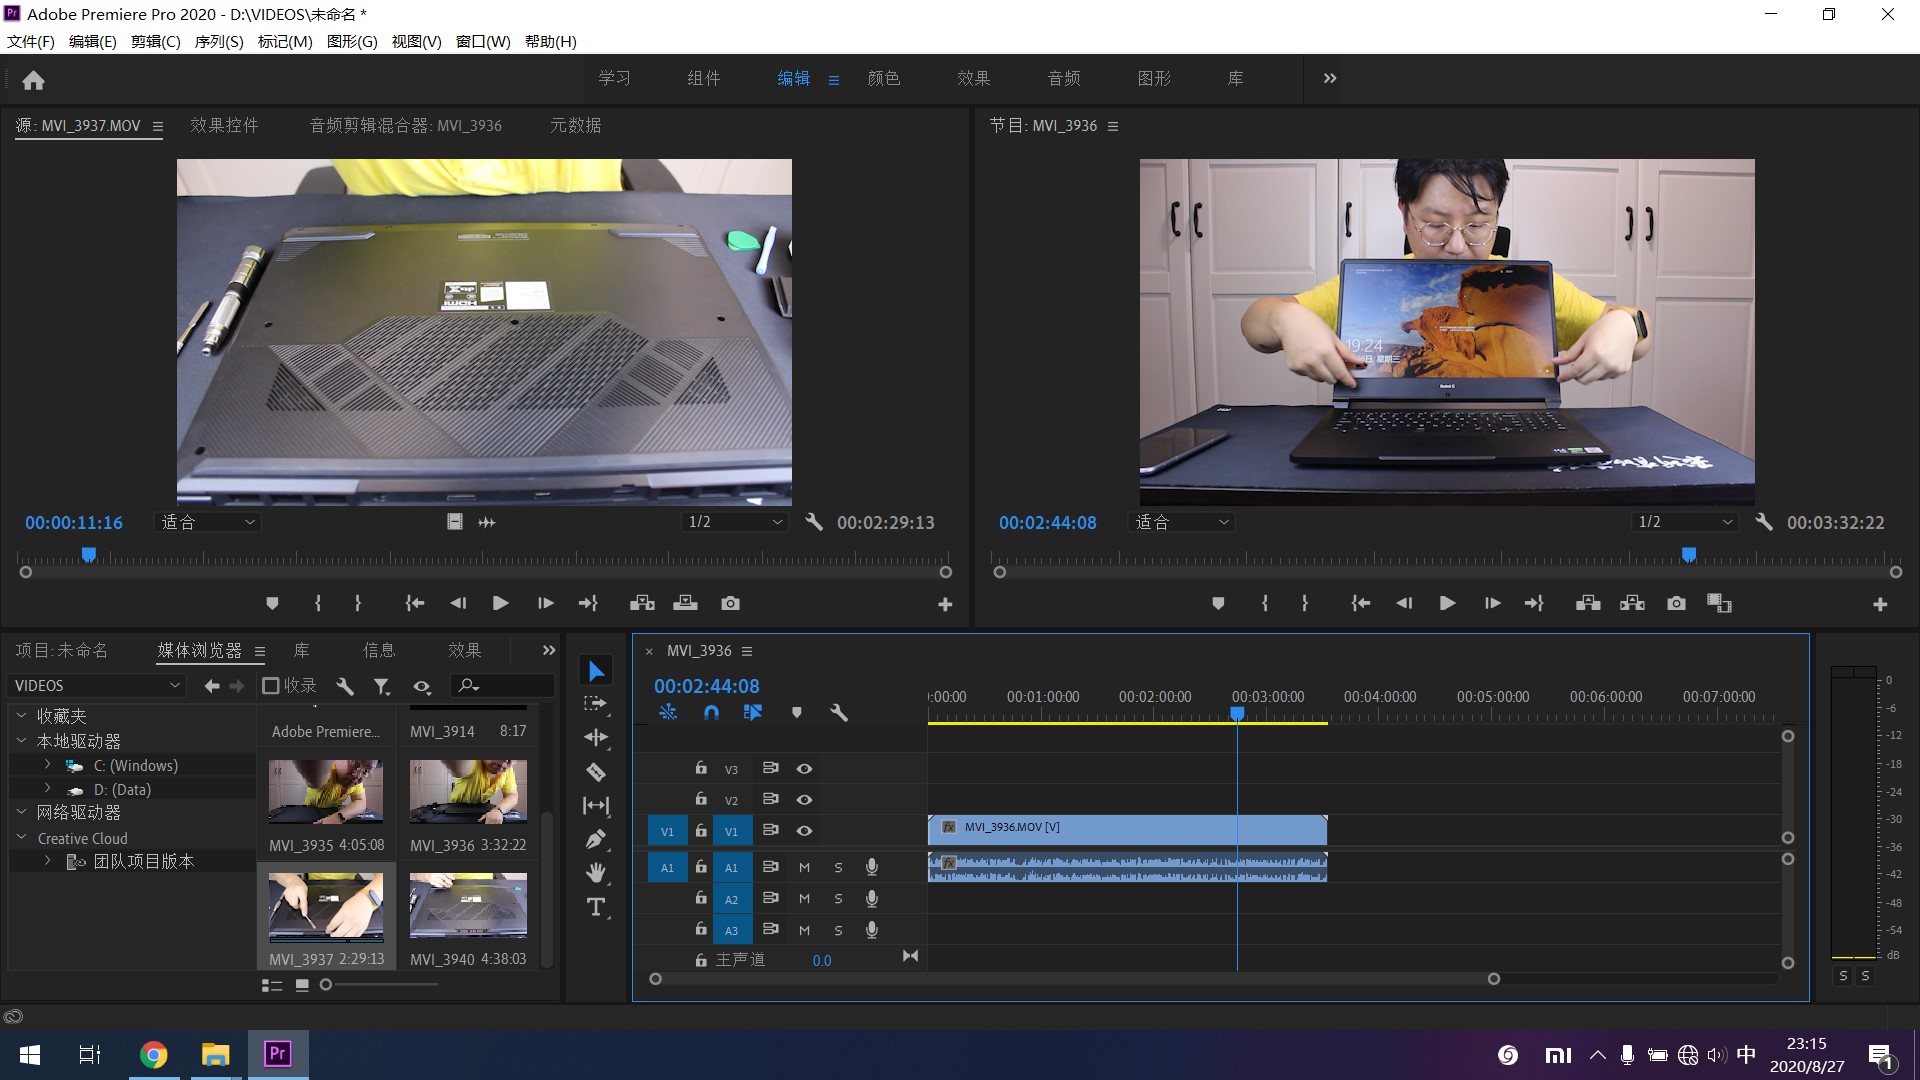This screenshot has height=1080, width=1920.
Task: Click the Export Frame camera icon in Program monitor
Action: point(1676,603)
